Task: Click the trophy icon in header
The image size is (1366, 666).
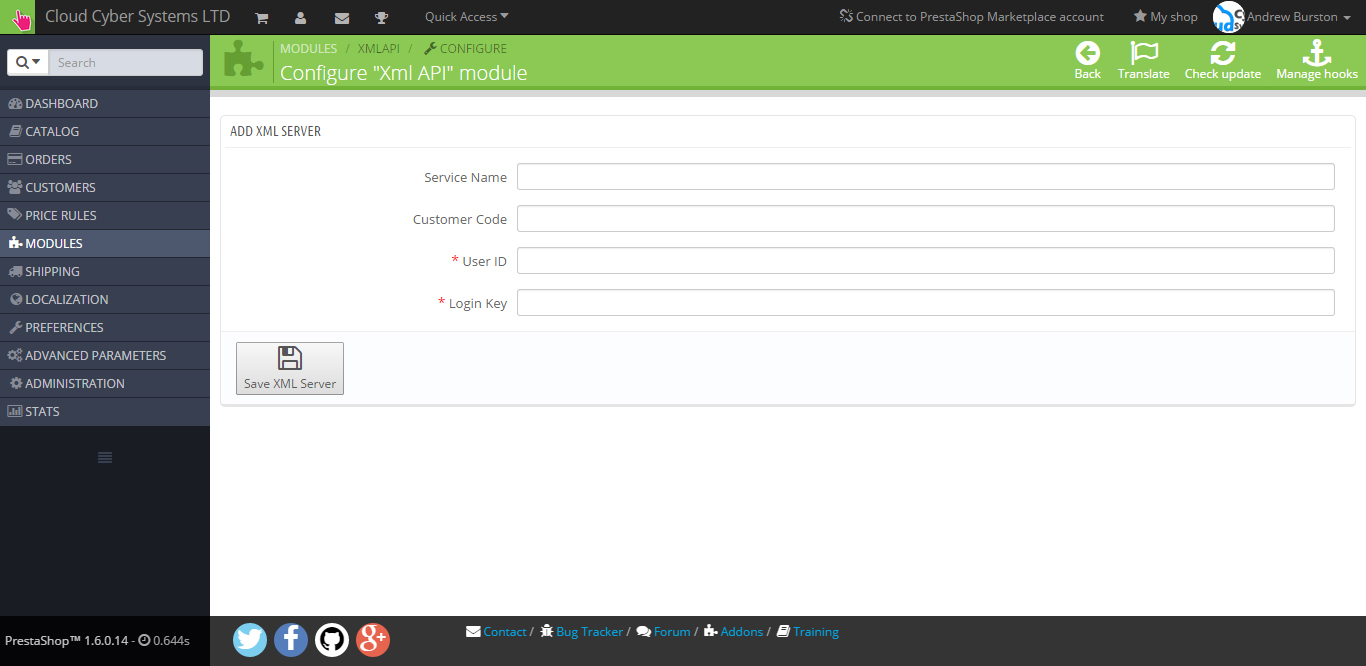Action: (381, 18)
